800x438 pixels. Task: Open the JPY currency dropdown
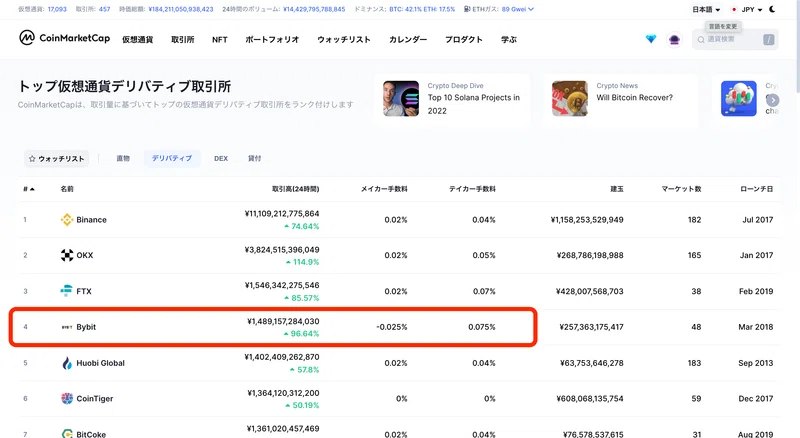click(747, 10)
